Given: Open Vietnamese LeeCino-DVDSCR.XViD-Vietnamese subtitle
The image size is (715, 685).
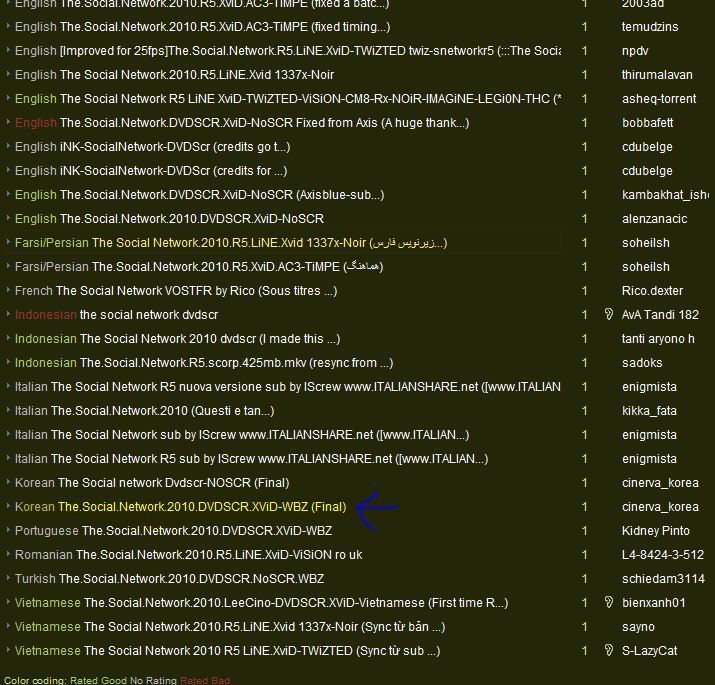Looking at the screenshot, I should 261,603.
